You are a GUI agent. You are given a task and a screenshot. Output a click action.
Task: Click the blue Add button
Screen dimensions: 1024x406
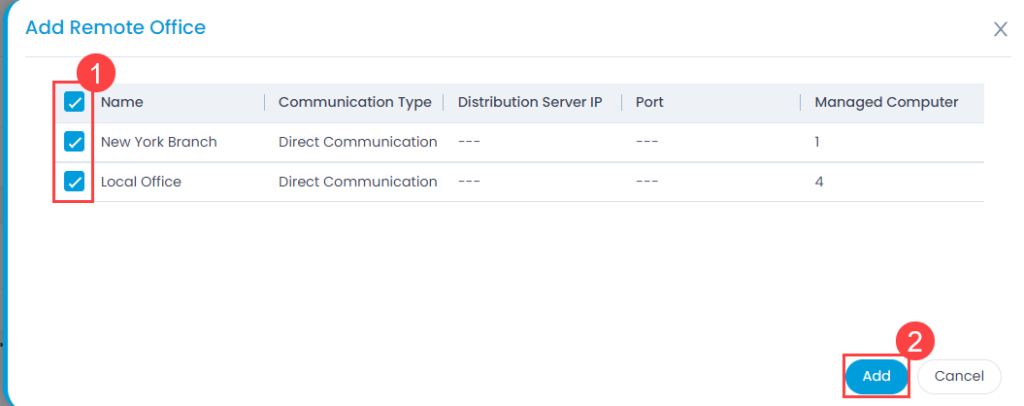pos(876,376)
